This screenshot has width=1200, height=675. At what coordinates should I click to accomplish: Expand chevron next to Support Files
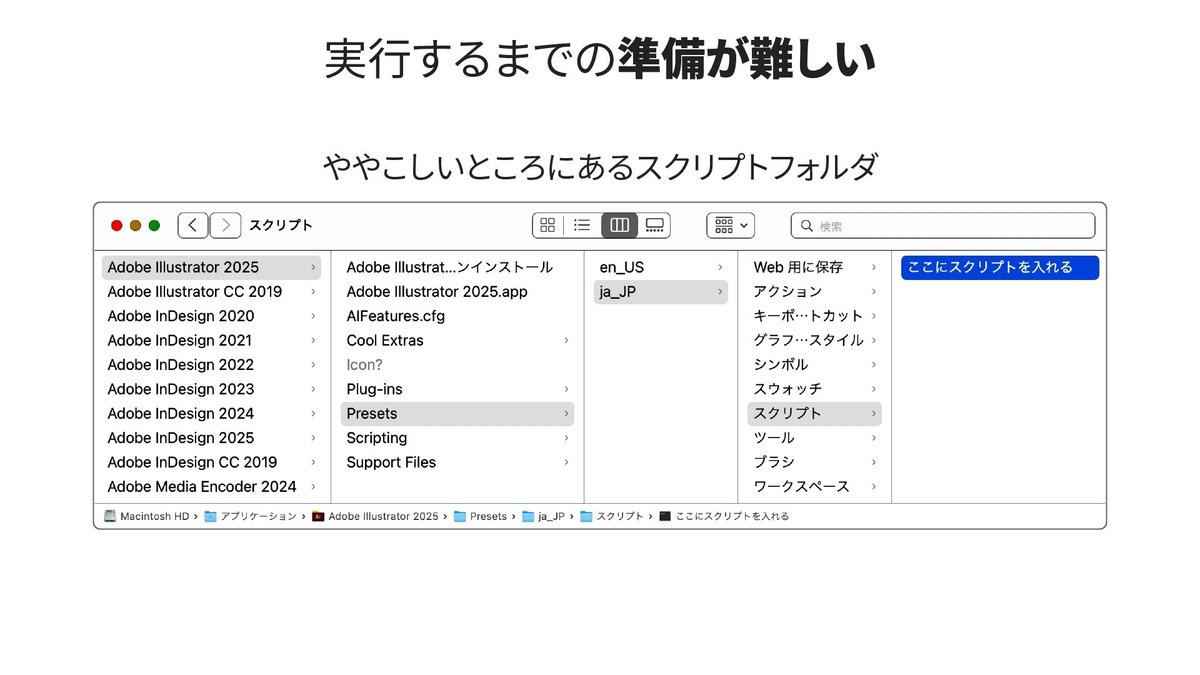pyautogui.click(x=566, y=462)
